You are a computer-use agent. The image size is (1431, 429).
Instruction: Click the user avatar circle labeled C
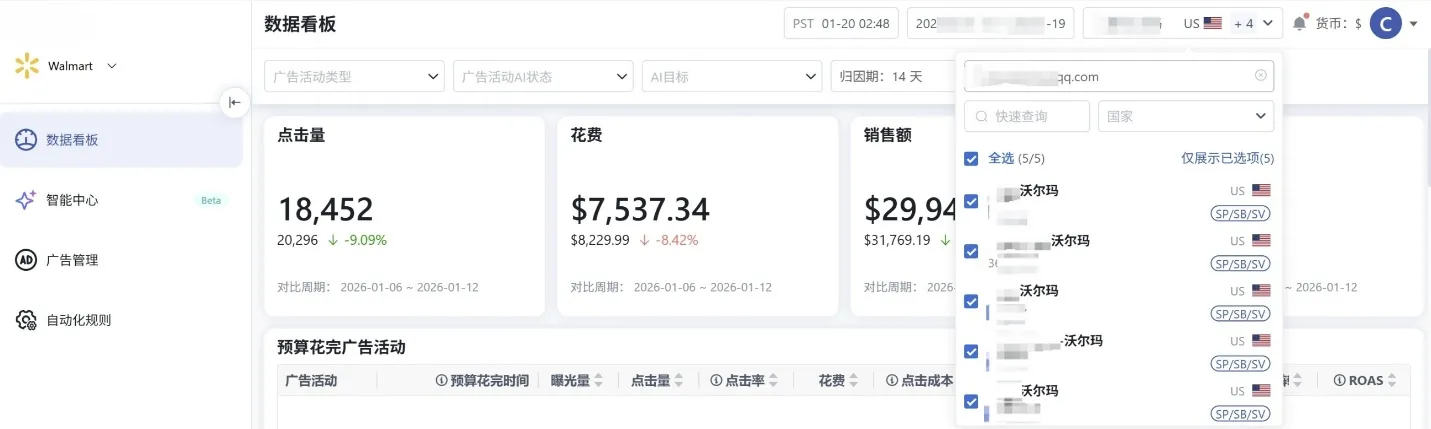pos(1386,23)
